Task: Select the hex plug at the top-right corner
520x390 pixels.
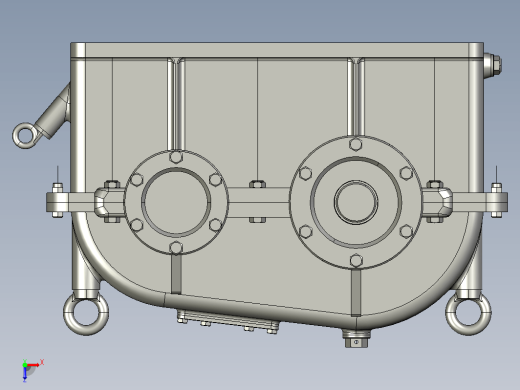Action: coord(493,65)
